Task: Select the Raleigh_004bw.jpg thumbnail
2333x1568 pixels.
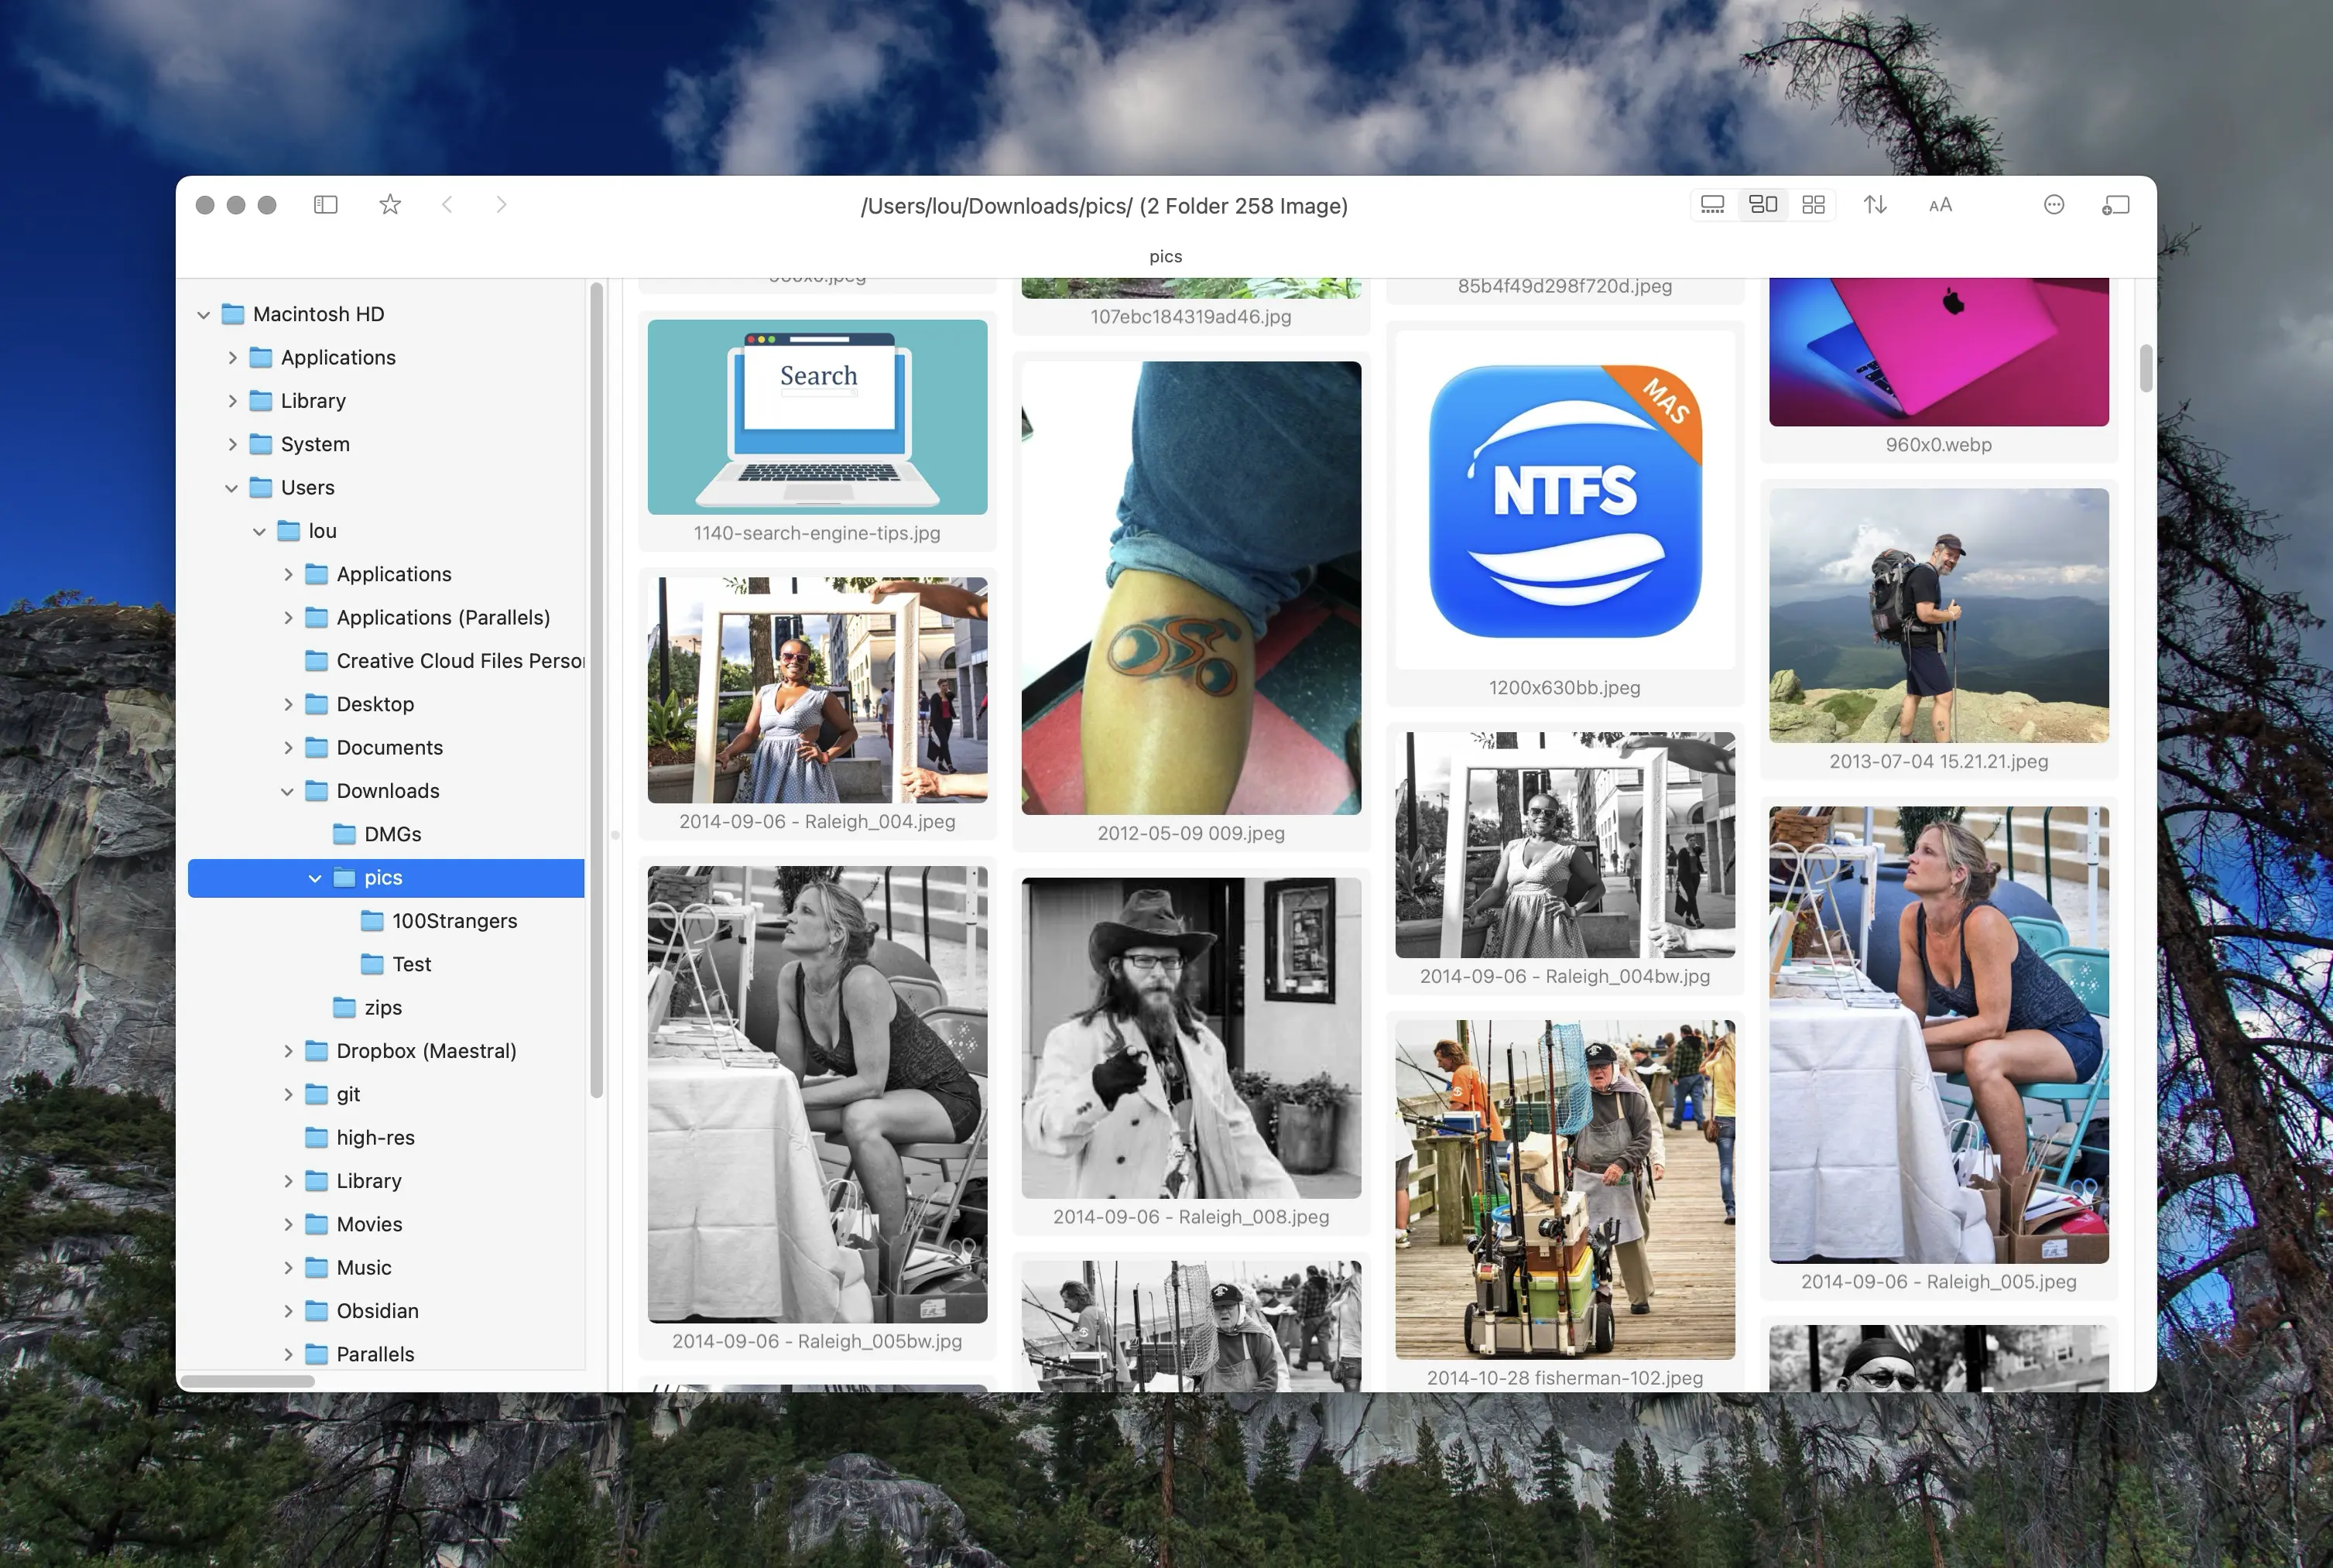Action: tap(1565, 845)
